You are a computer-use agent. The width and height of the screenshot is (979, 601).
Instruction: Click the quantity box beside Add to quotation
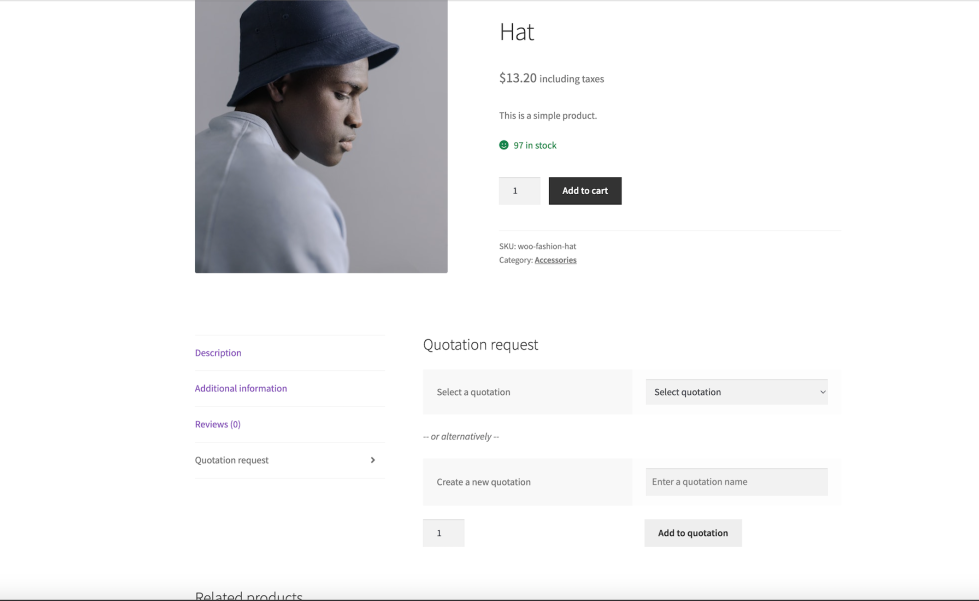pos(443,533)
